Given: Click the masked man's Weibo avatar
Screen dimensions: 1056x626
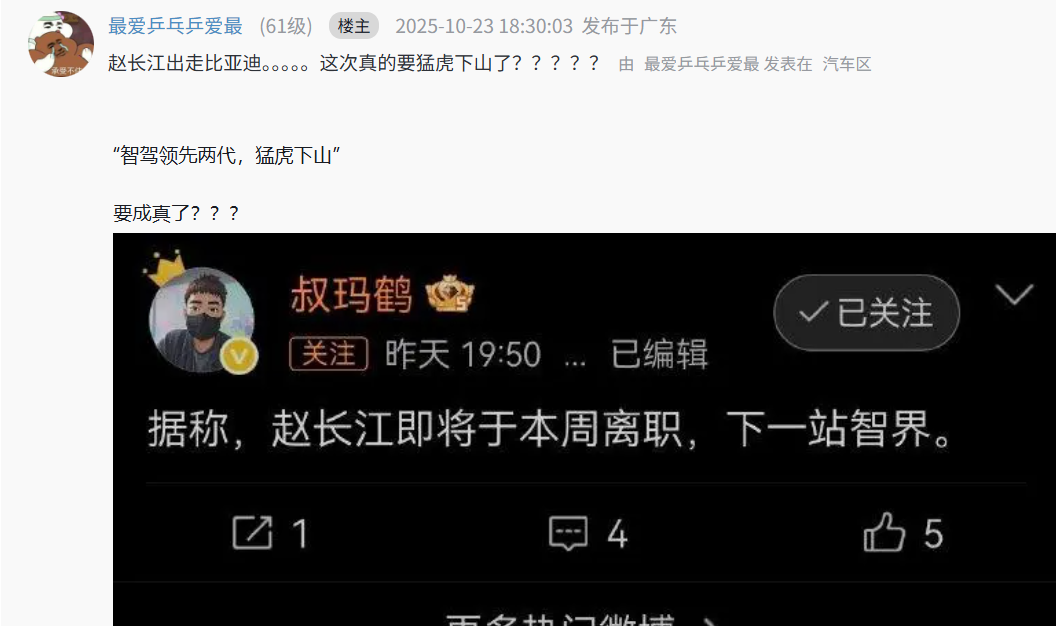Looking at the screenshot, I should coord(201,320).
